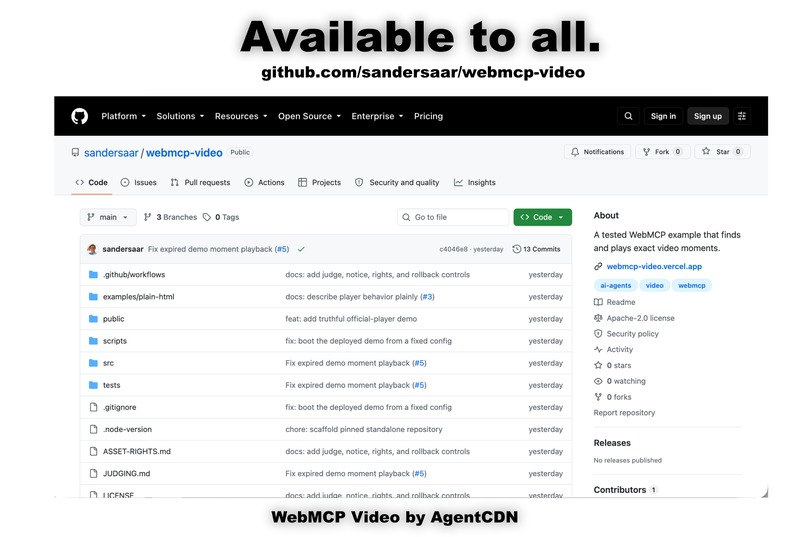Expand the Solutions menu
The width and height of the screenshot is (806, 537).
point(180,116)
